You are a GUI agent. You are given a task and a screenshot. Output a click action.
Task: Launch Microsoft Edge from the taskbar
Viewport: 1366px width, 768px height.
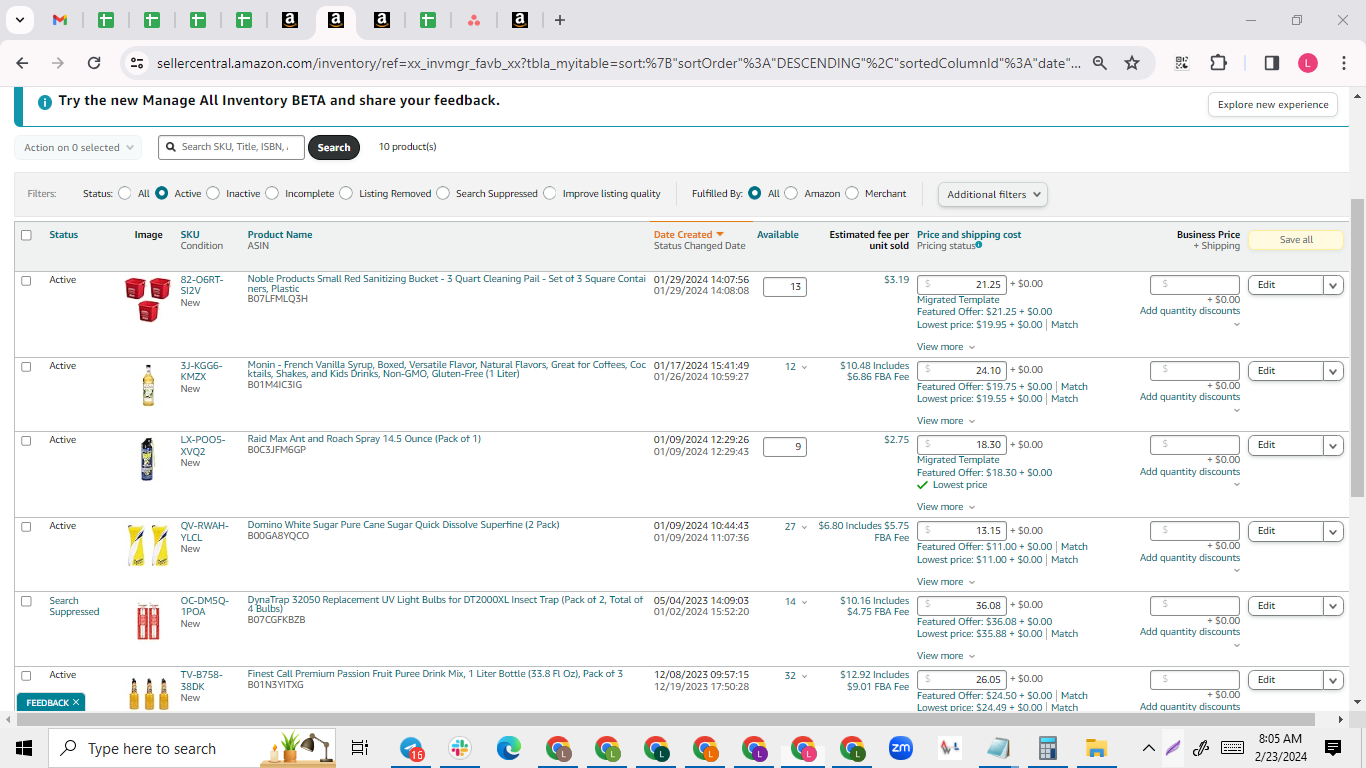click(x=509, y=748)
